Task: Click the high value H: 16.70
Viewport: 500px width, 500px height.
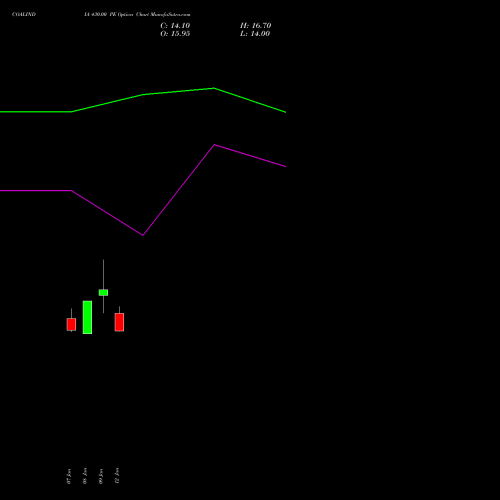Action: pos(255,26)
